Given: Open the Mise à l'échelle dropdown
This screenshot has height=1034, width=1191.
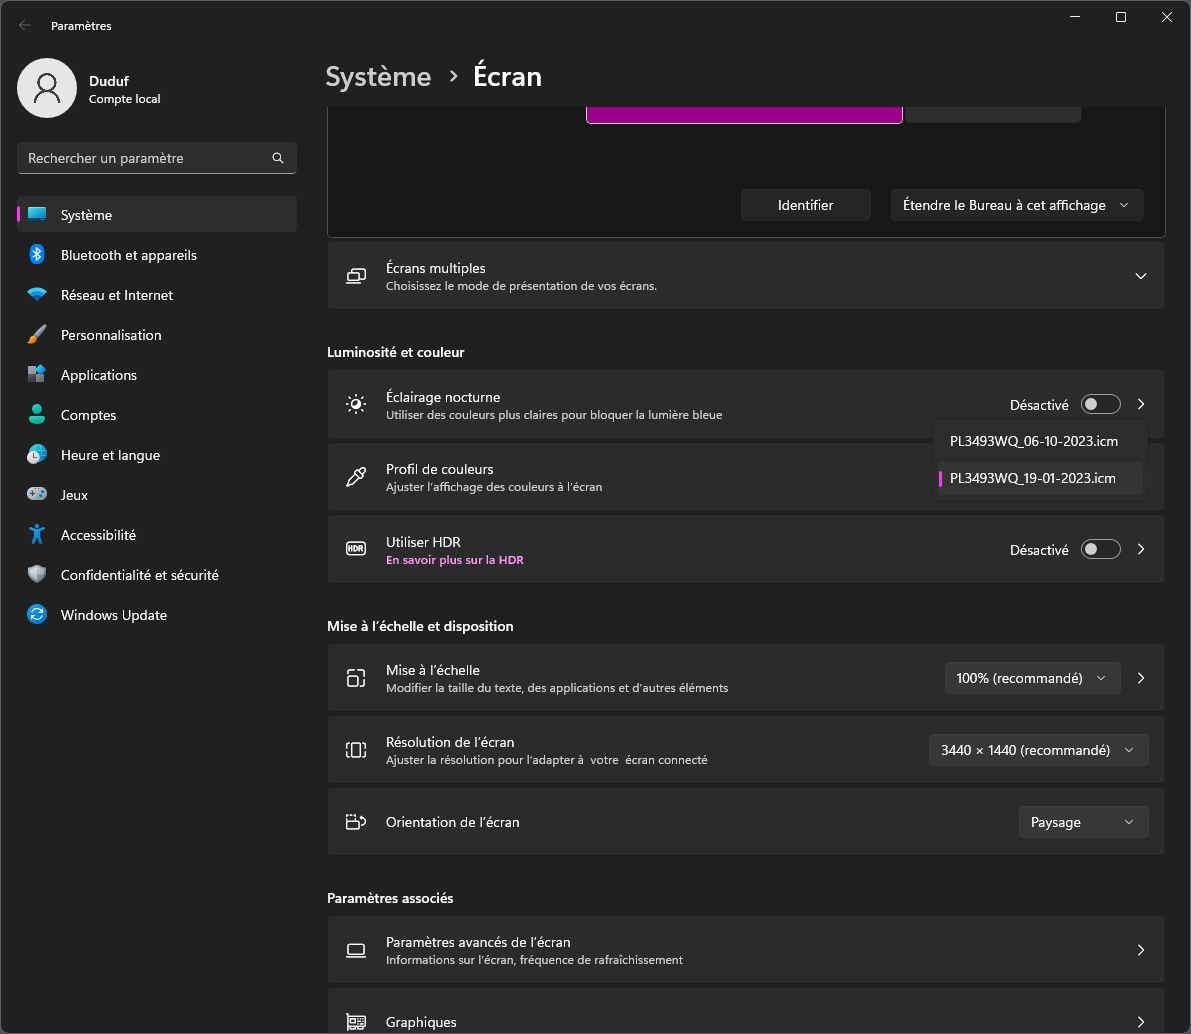Looking at the screenshot, I should pos(1032,677).
